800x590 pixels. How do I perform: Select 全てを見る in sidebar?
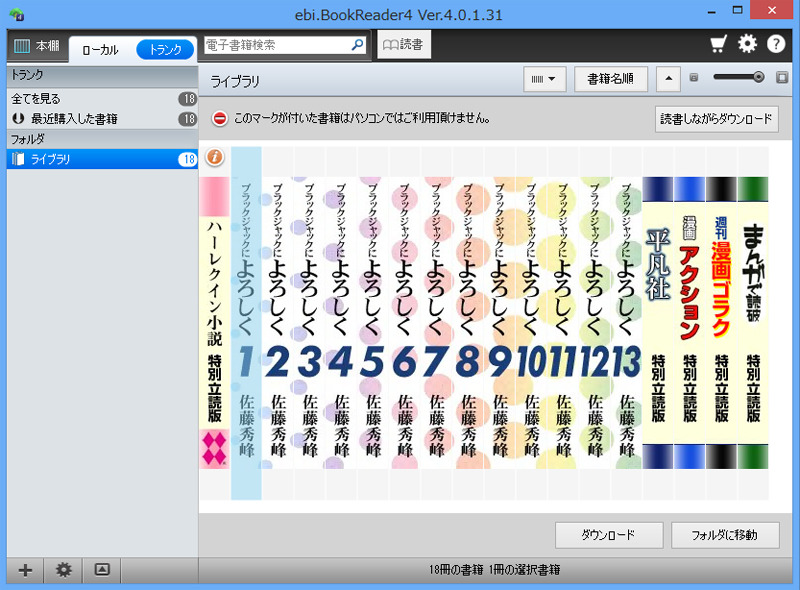[102, 99]
